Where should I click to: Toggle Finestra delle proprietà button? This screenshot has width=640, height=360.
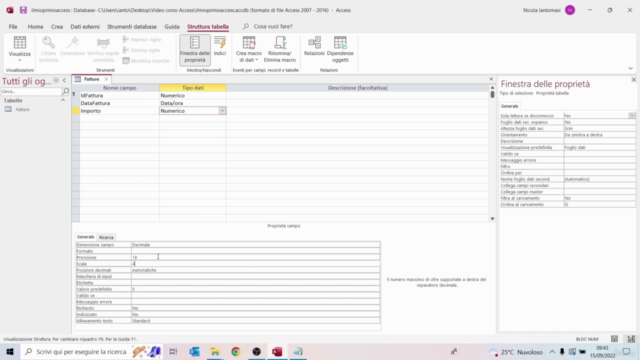point(195,49)
